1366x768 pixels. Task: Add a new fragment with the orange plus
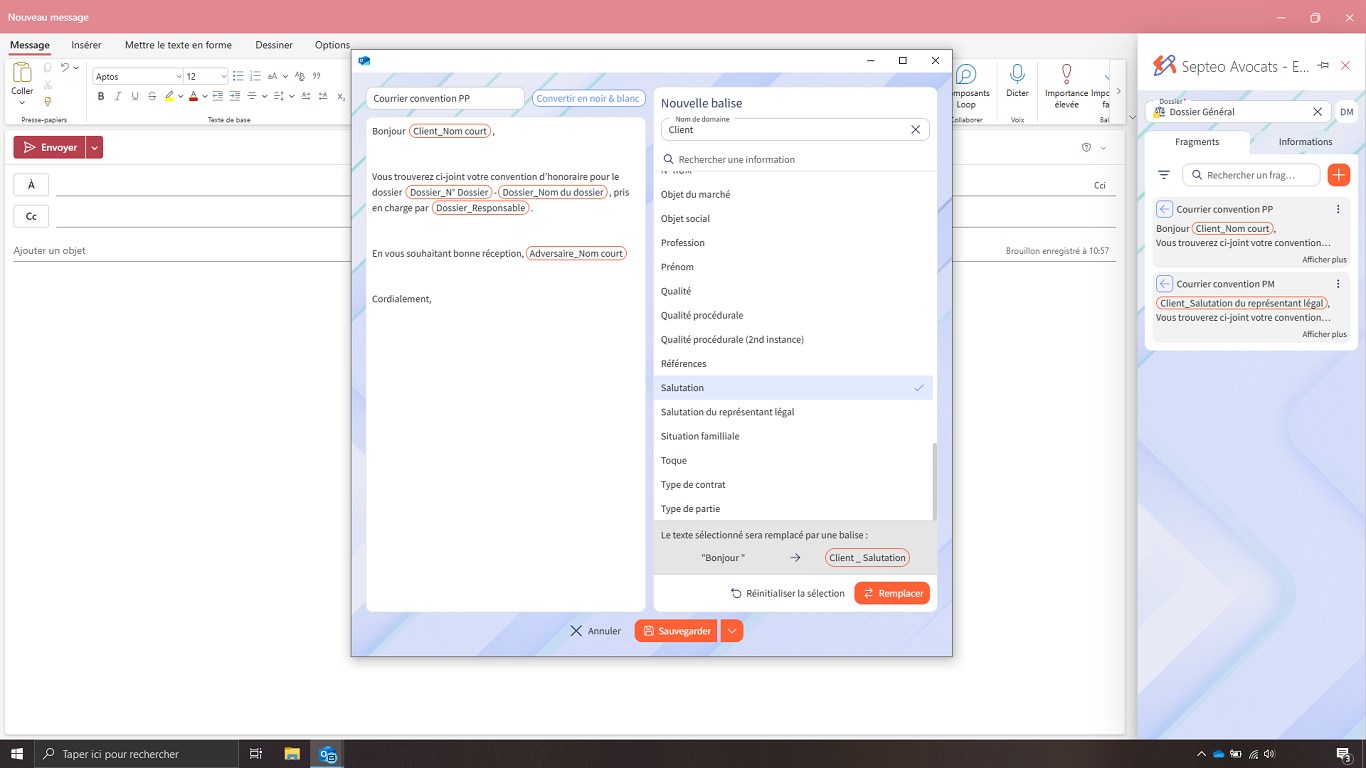pyautogui.click(x=1338, y=175)
